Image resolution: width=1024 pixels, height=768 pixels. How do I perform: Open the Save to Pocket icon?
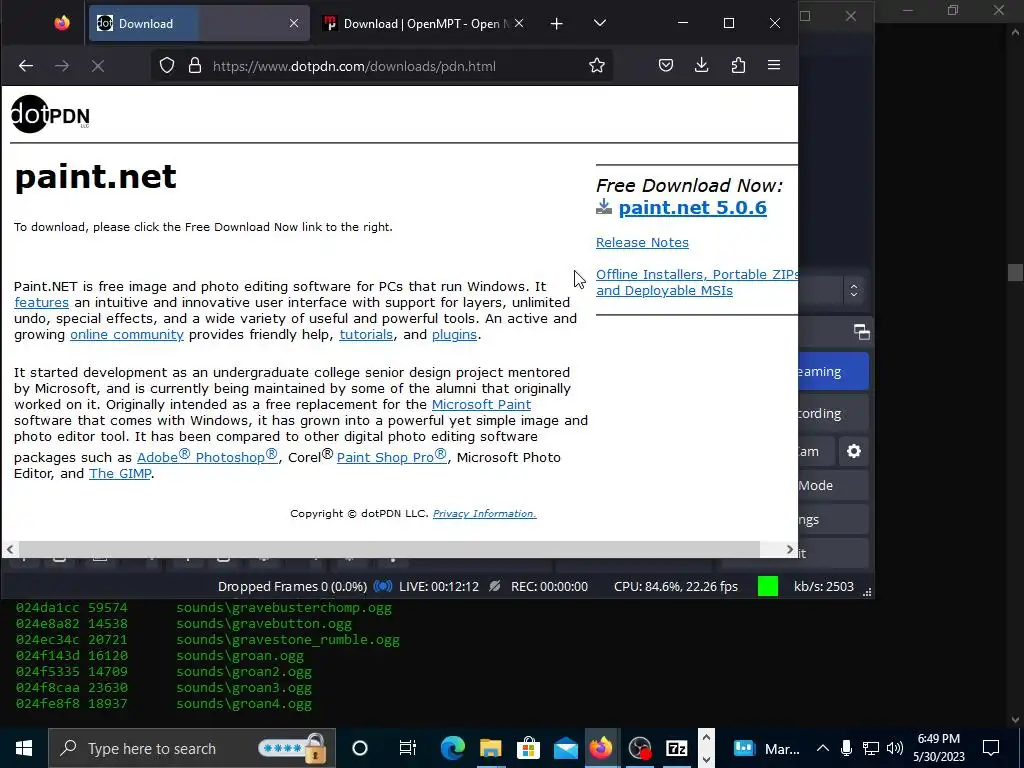[665, 65]
